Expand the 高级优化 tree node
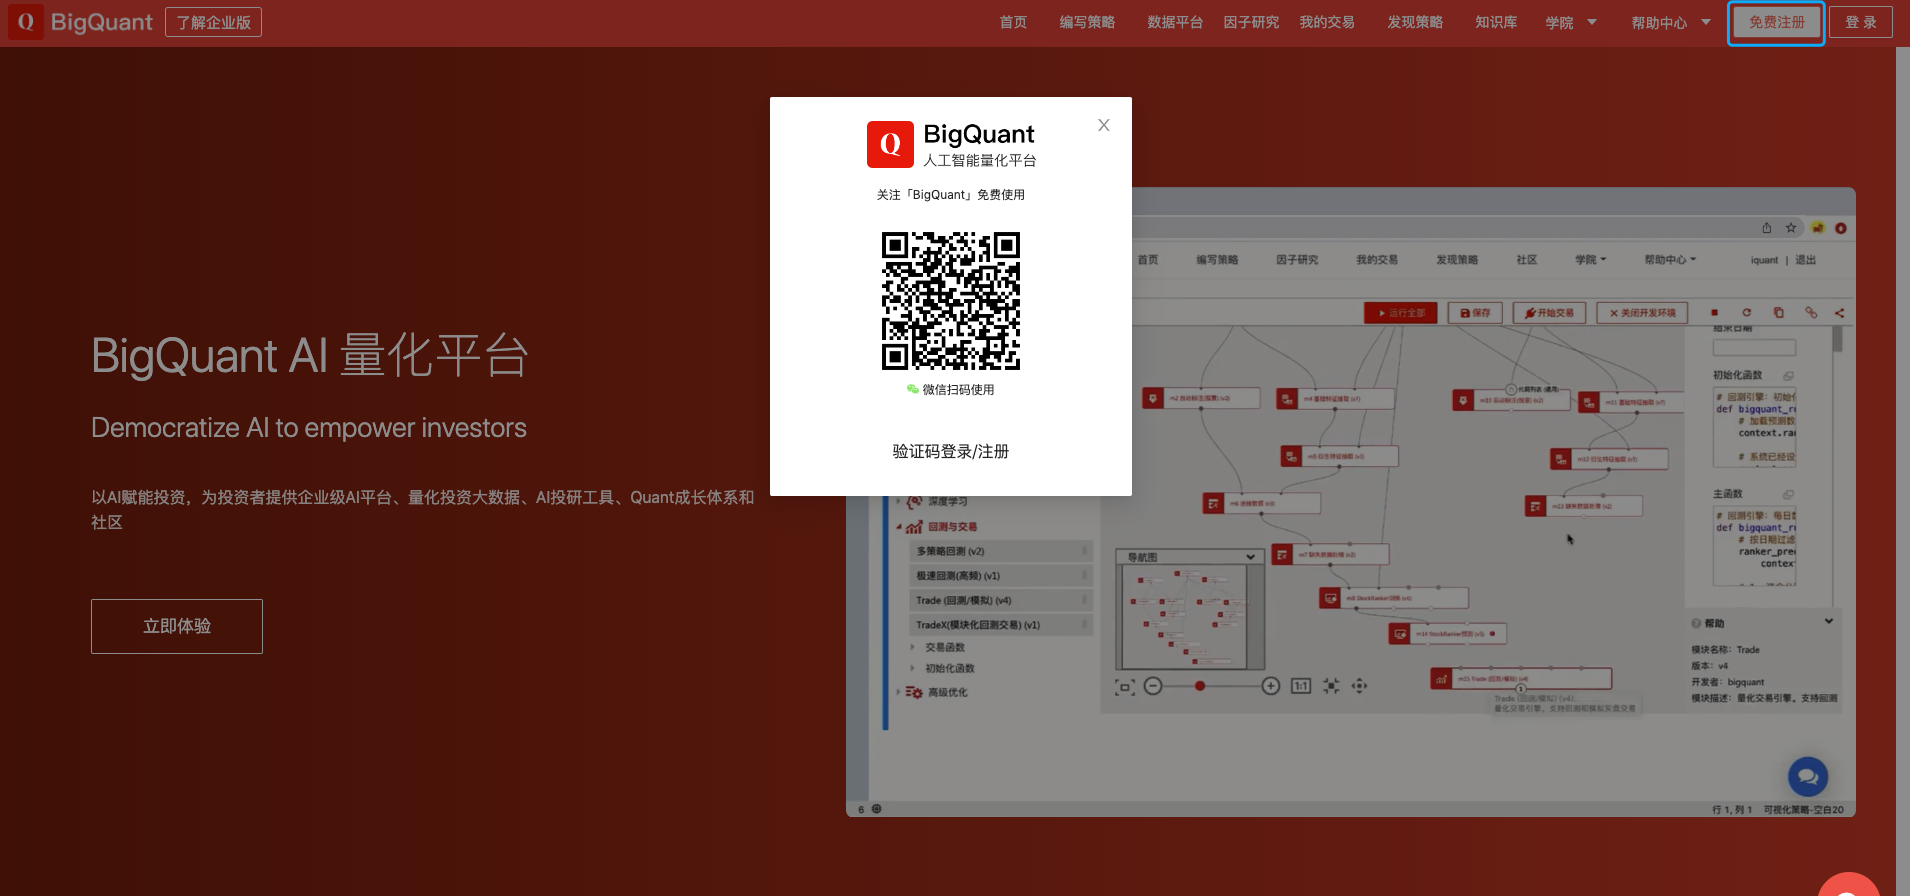 pyautogui.click(x=898, y=691)
